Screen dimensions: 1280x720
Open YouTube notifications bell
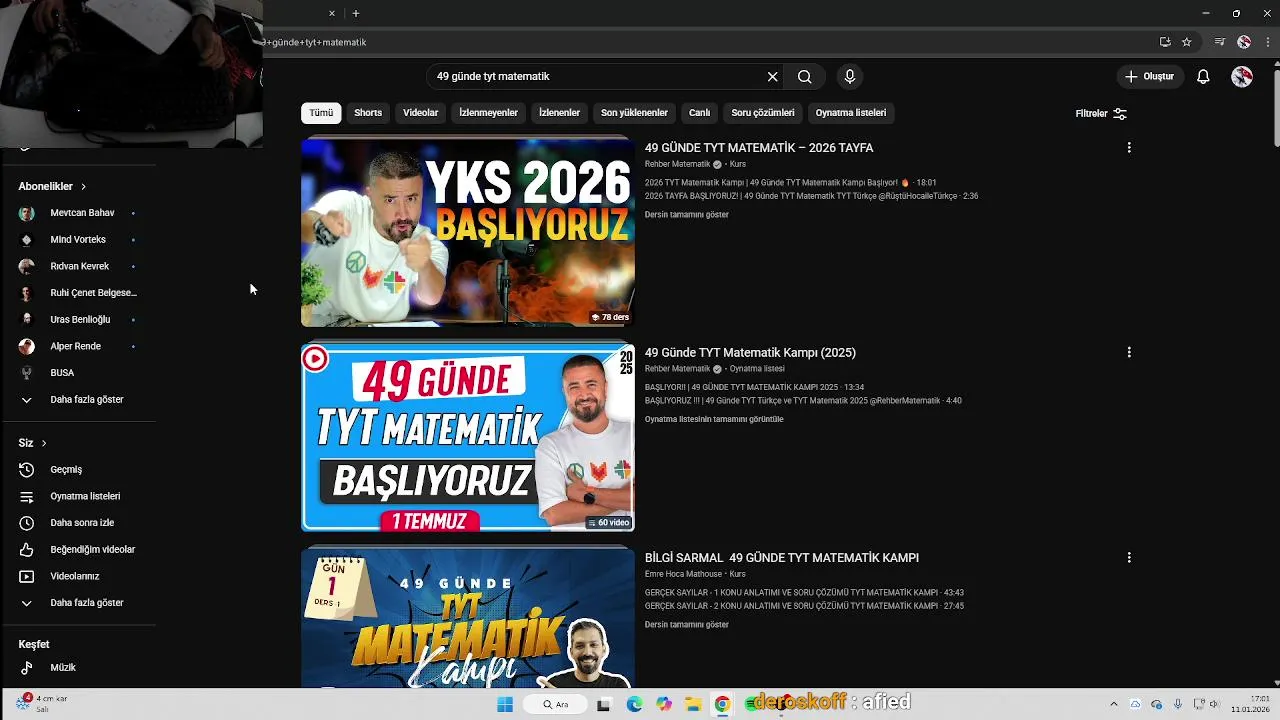1204,77
